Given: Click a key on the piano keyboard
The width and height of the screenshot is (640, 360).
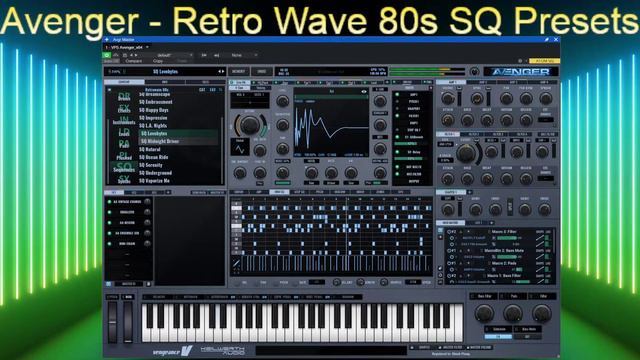Looking at the screenshot, I should click(302, 322).
